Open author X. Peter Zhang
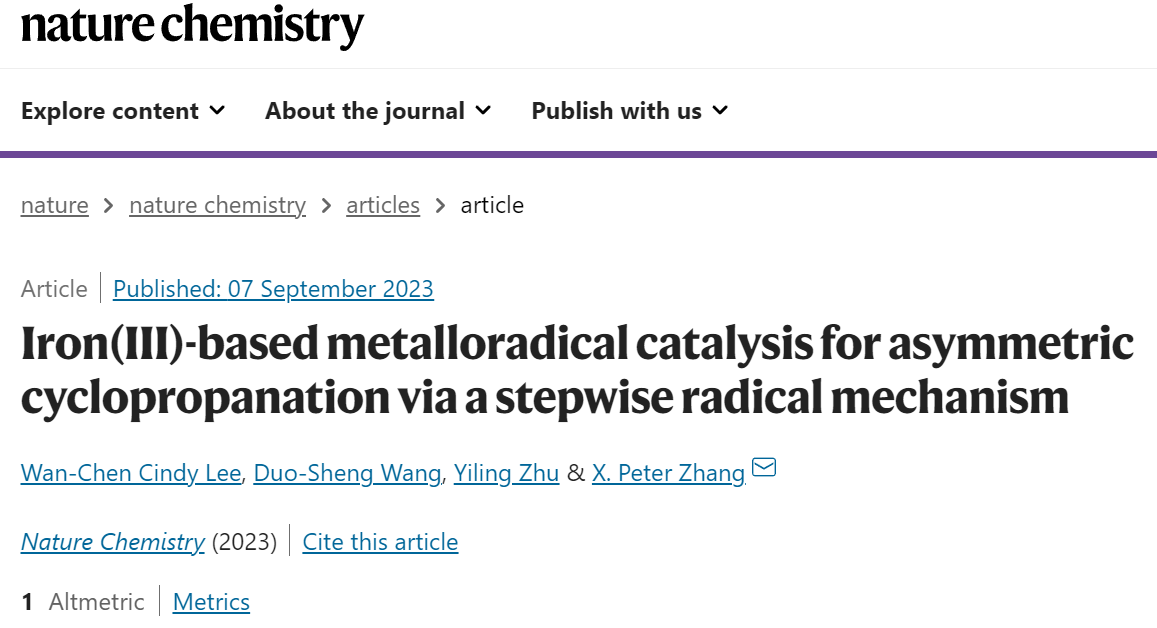 pyautogui.click(x=669, y=472)
